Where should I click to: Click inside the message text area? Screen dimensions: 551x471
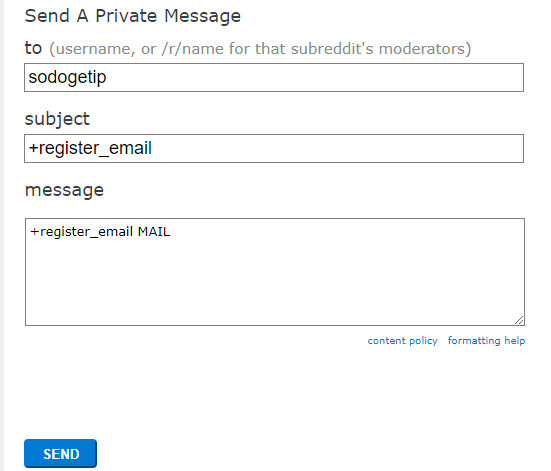coord(275,272)
